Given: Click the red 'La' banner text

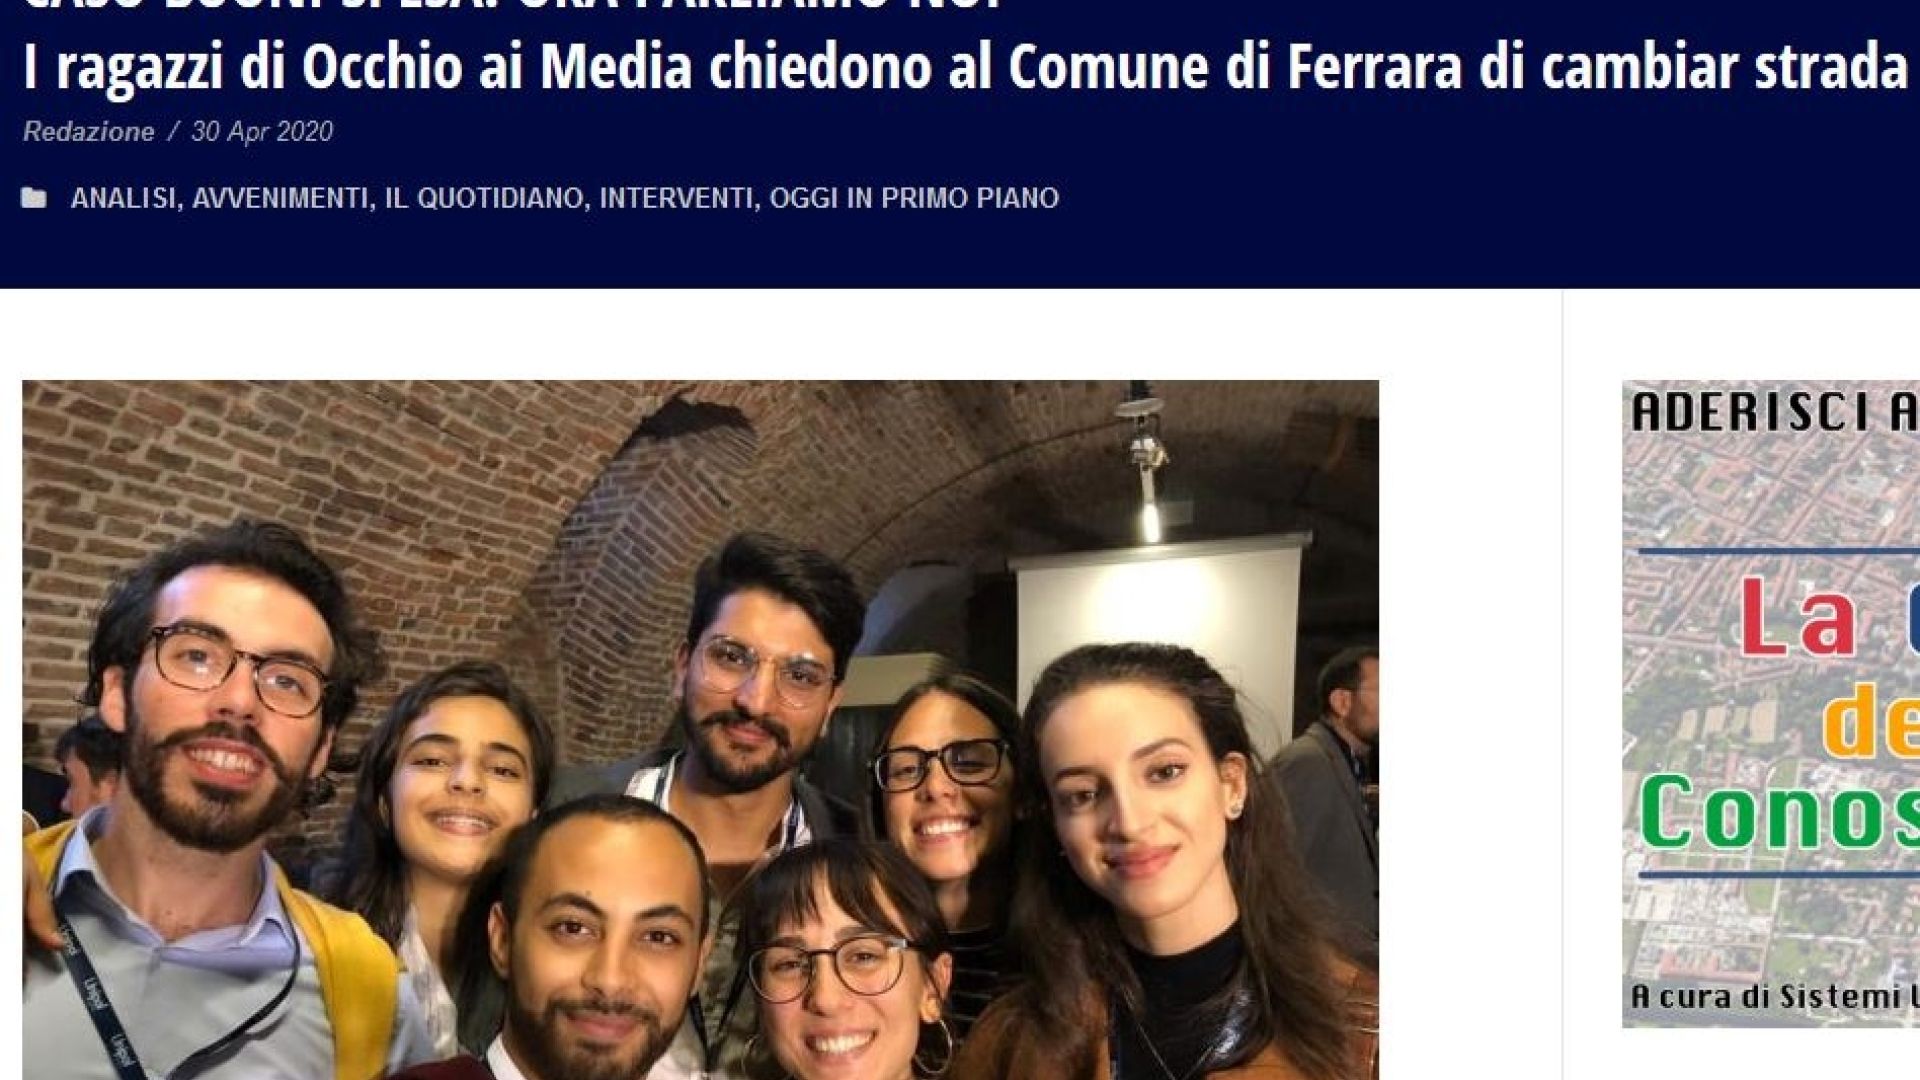Looking at the screenshot, I should click(1798, 618).
